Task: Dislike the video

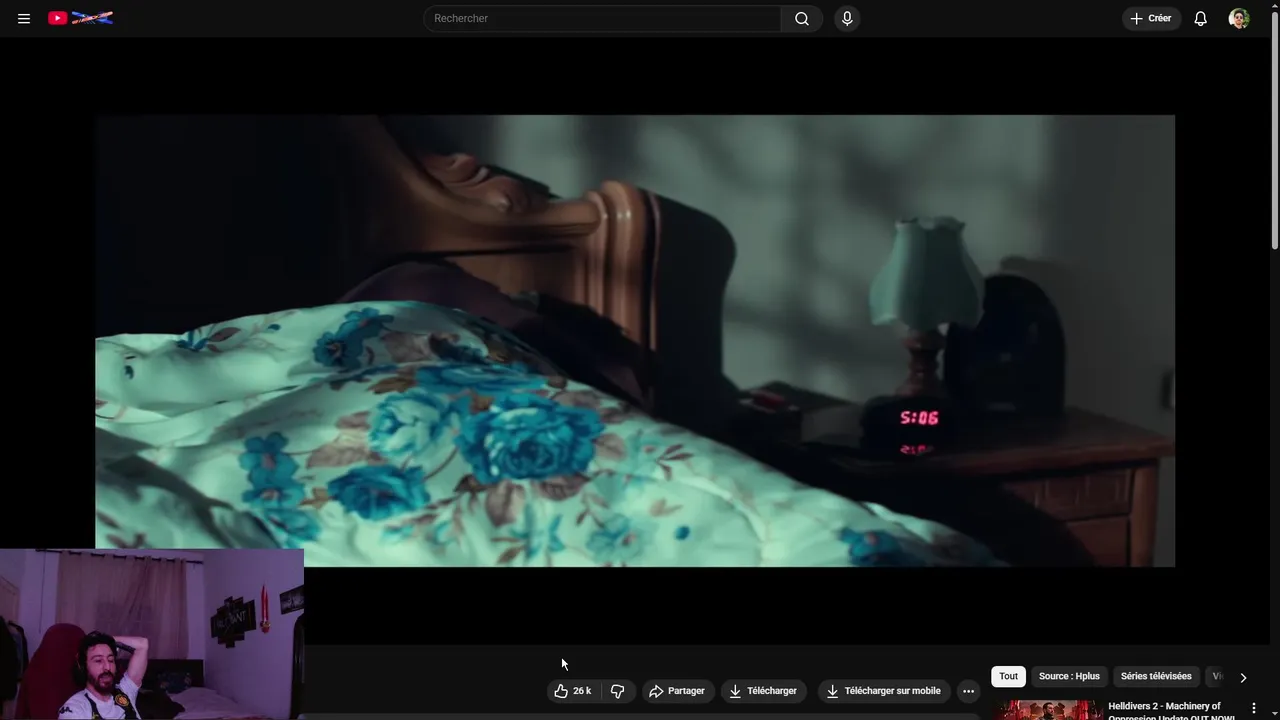Action: coord(618,691)
